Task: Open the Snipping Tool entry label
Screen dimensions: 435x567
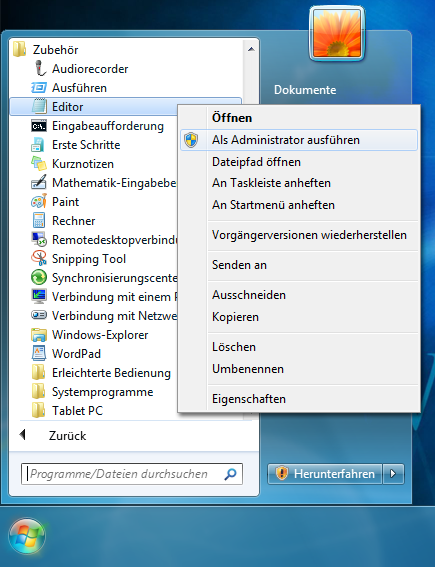Action: [x=89, y=259]
